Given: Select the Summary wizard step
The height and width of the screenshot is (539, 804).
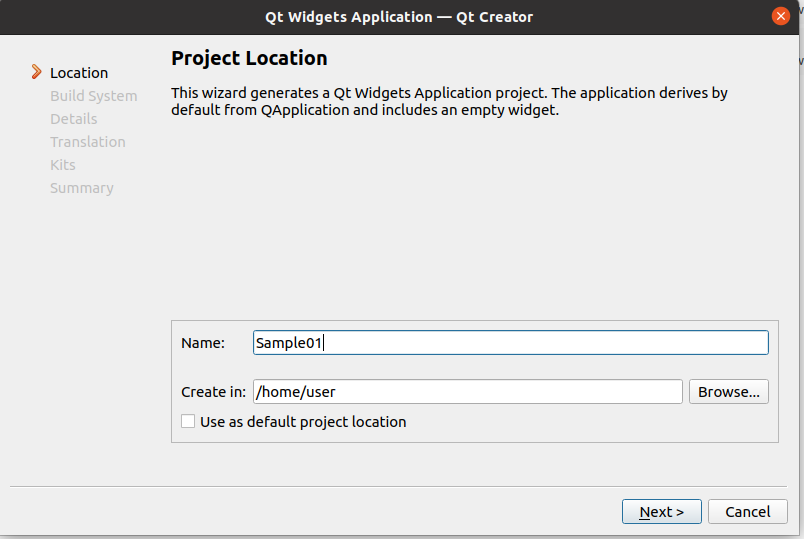Looking at the screenshot, I should tap(82, 188).
